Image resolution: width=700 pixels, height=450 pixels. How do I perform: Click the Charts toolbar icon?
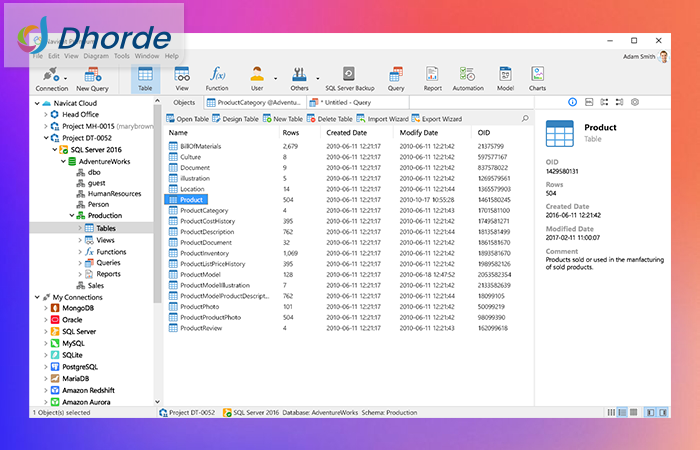coord(537,76)
